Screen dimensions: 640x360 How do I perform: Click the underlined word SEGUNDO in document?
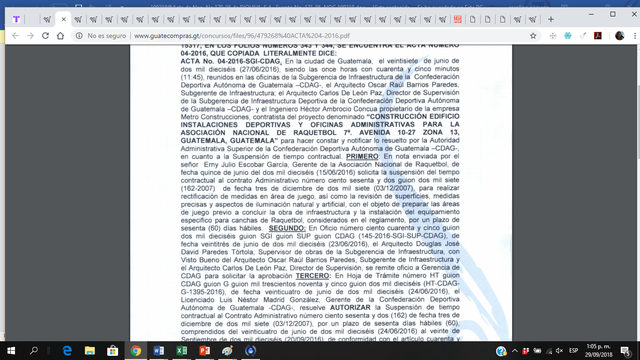tap(287, 228)
